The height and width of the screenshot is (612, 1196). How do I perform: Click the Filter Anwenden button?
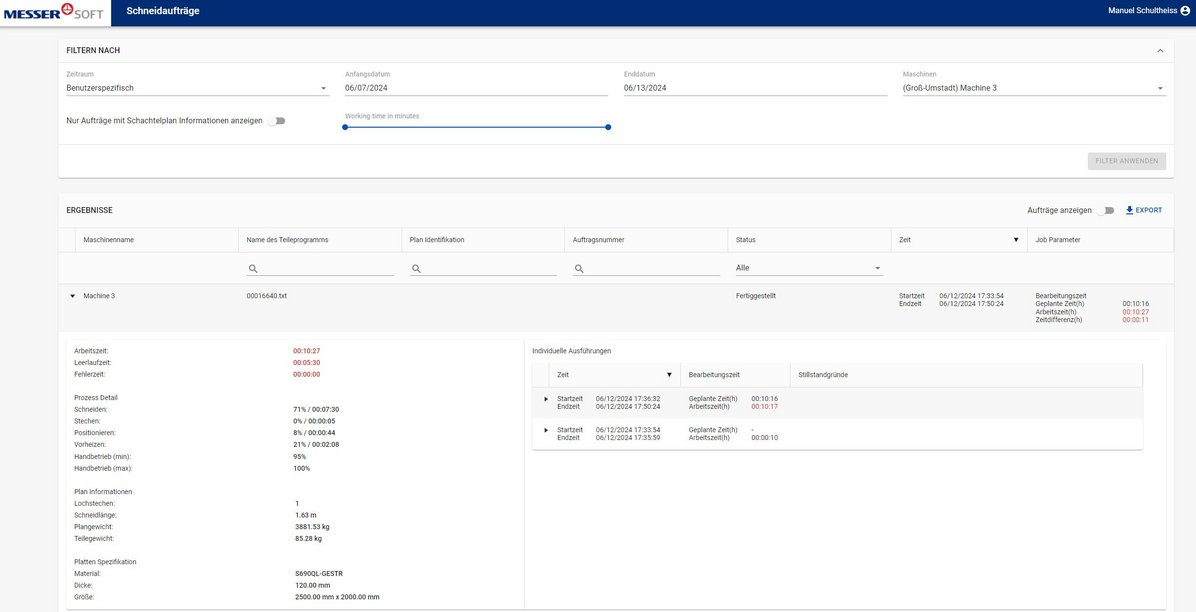pos(1126,161)
